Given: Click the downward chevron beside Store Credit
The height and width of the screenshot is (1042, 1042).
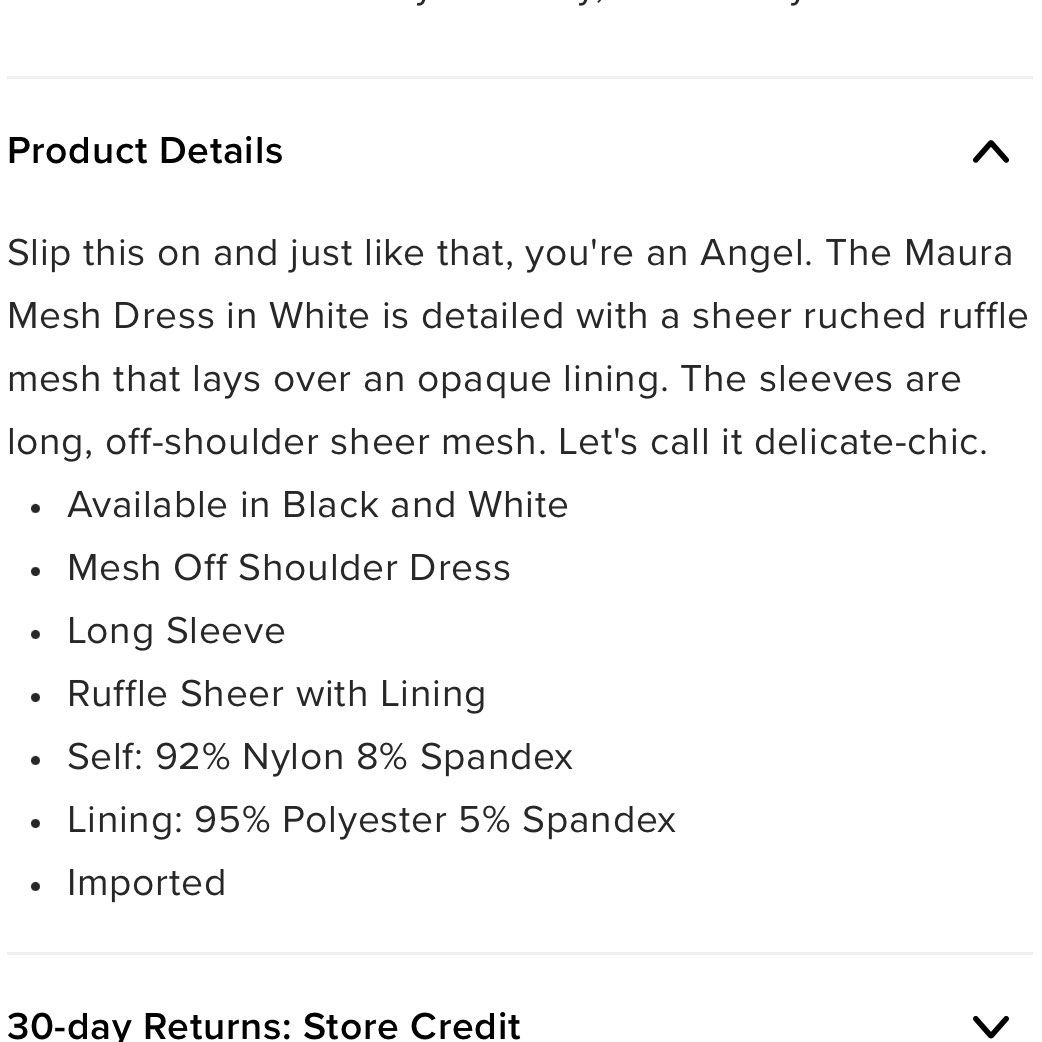Looking at the screenshot, I should click(x=991, y=1025).
